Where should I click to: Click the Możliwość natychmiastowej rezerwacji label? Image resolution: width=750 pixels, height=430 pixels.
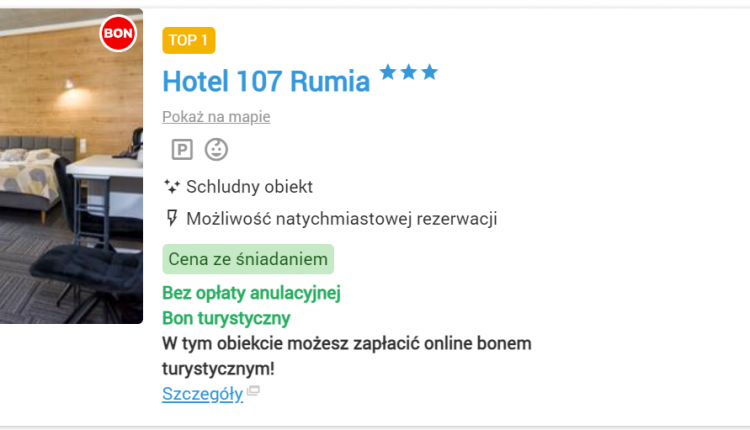[341, 219]
